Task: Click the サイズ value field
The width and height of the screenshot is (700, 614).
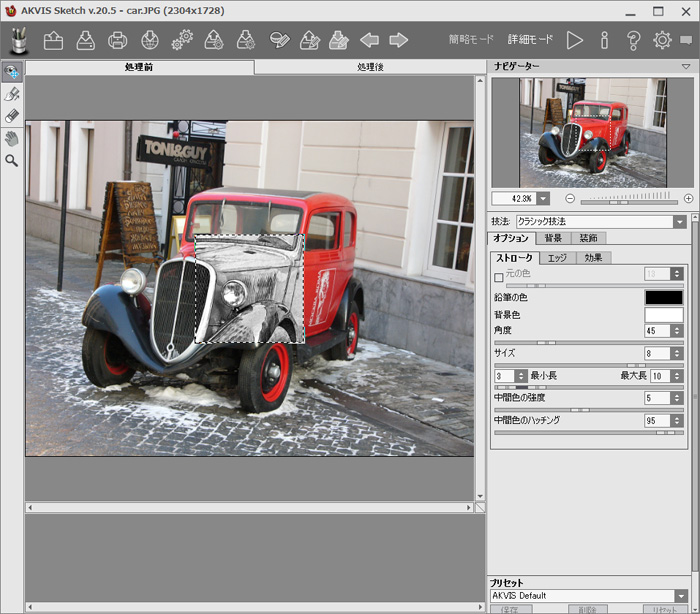Action: pyautogui.click(x=657, y=353)
